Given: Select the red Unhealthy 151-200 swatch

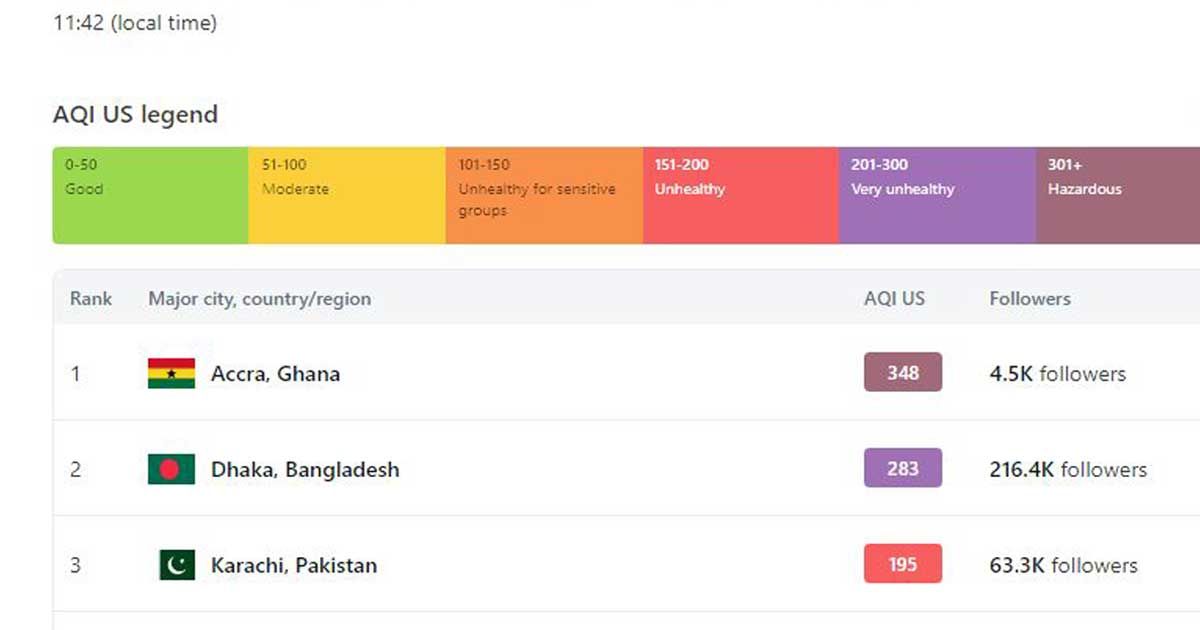Looking at the screenshot, I should click(740, 195).
